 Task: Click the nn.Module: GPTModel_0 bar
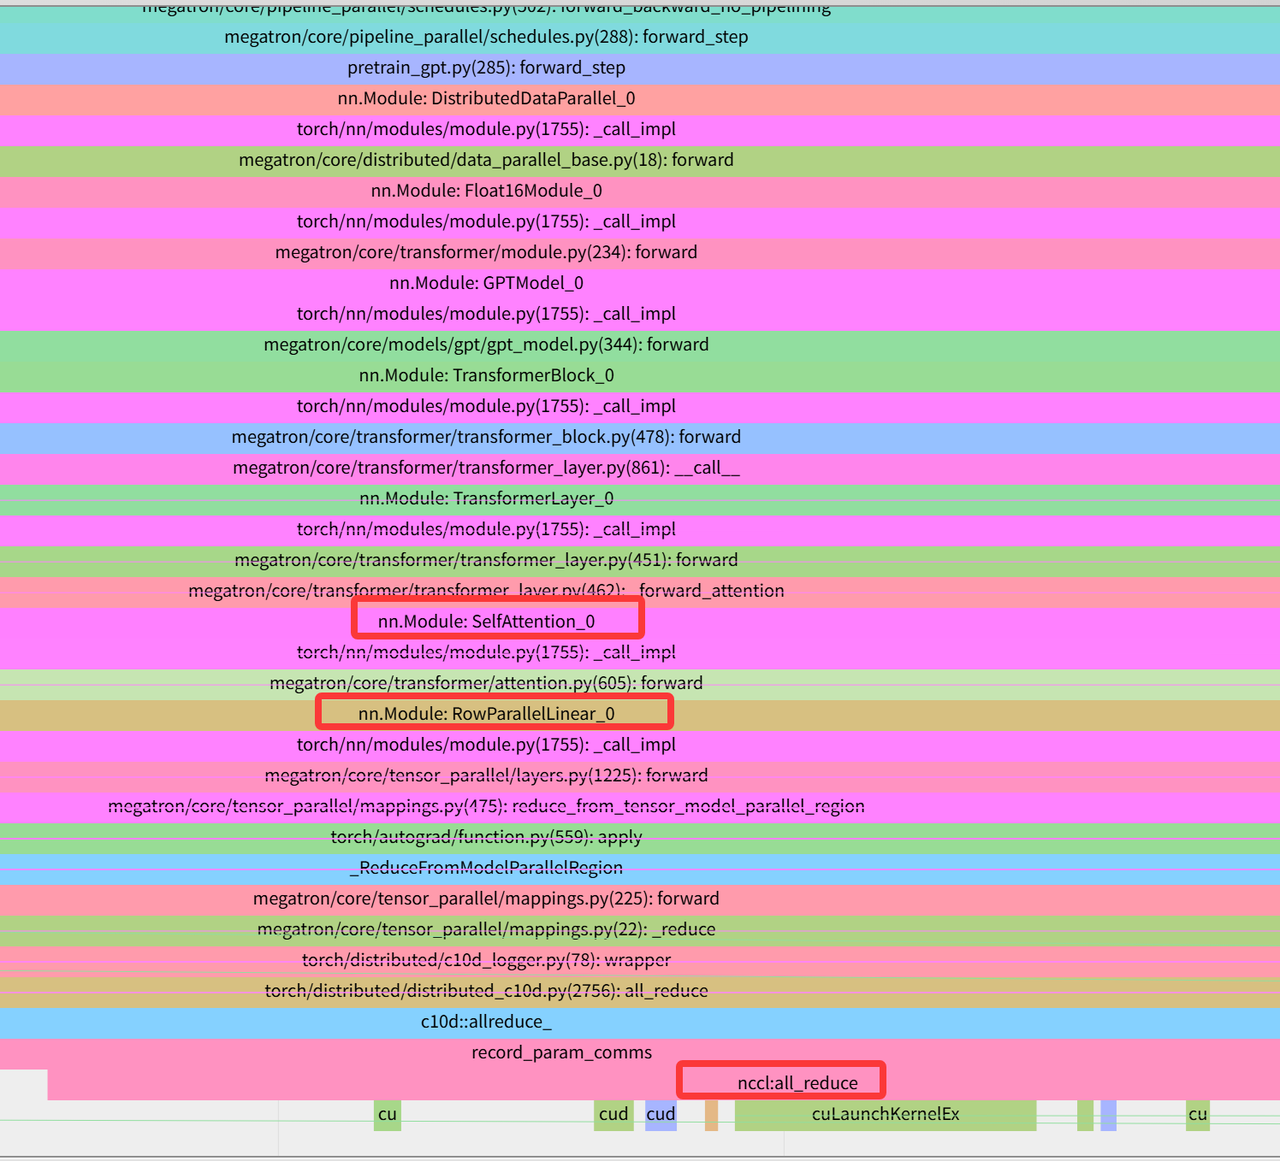(486, 283)
